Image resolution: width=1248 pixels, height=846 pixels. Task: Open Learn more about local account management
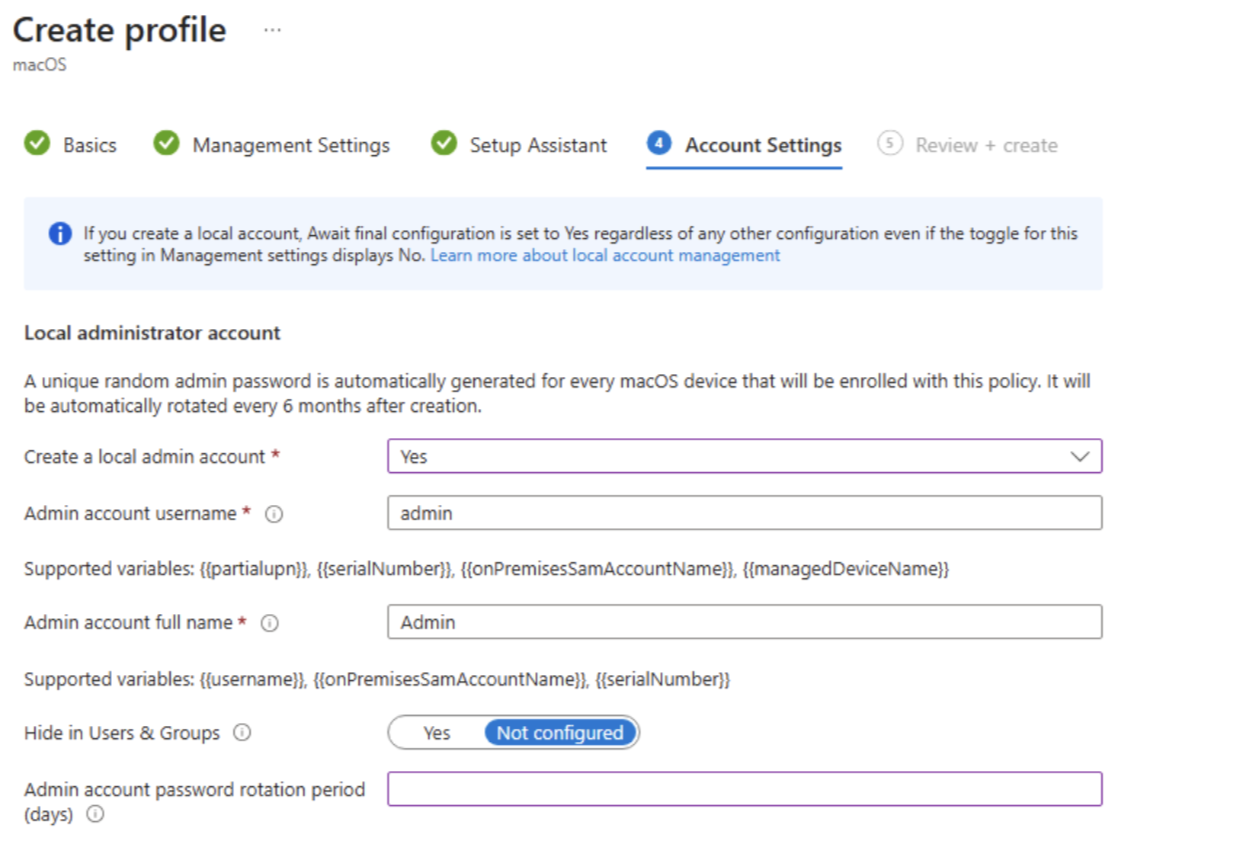604,255
